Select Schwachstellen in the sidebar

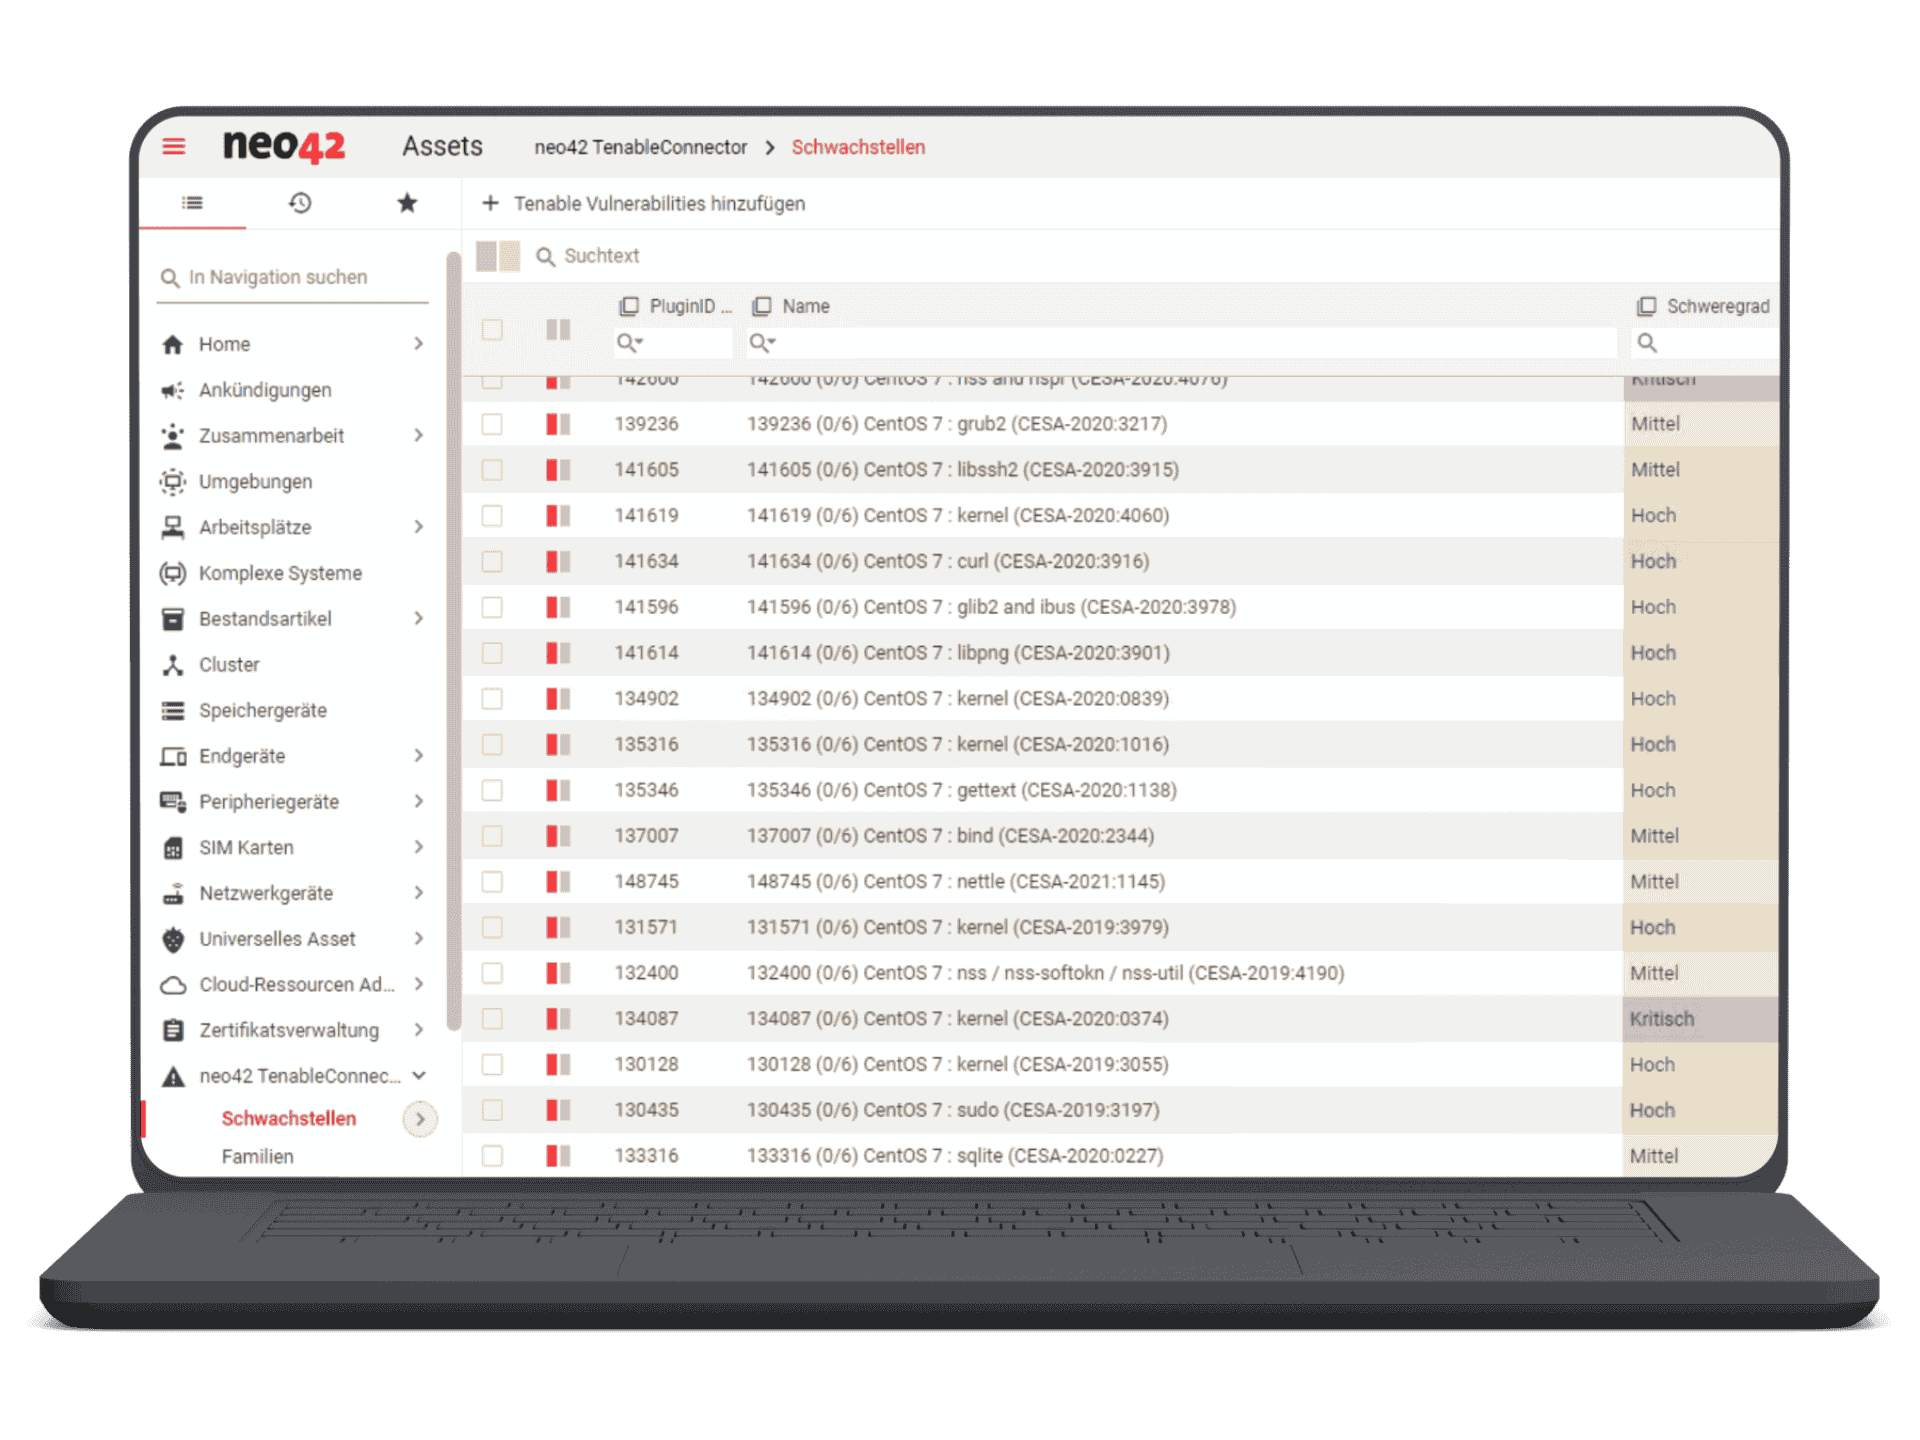(x=289, y=1119)
